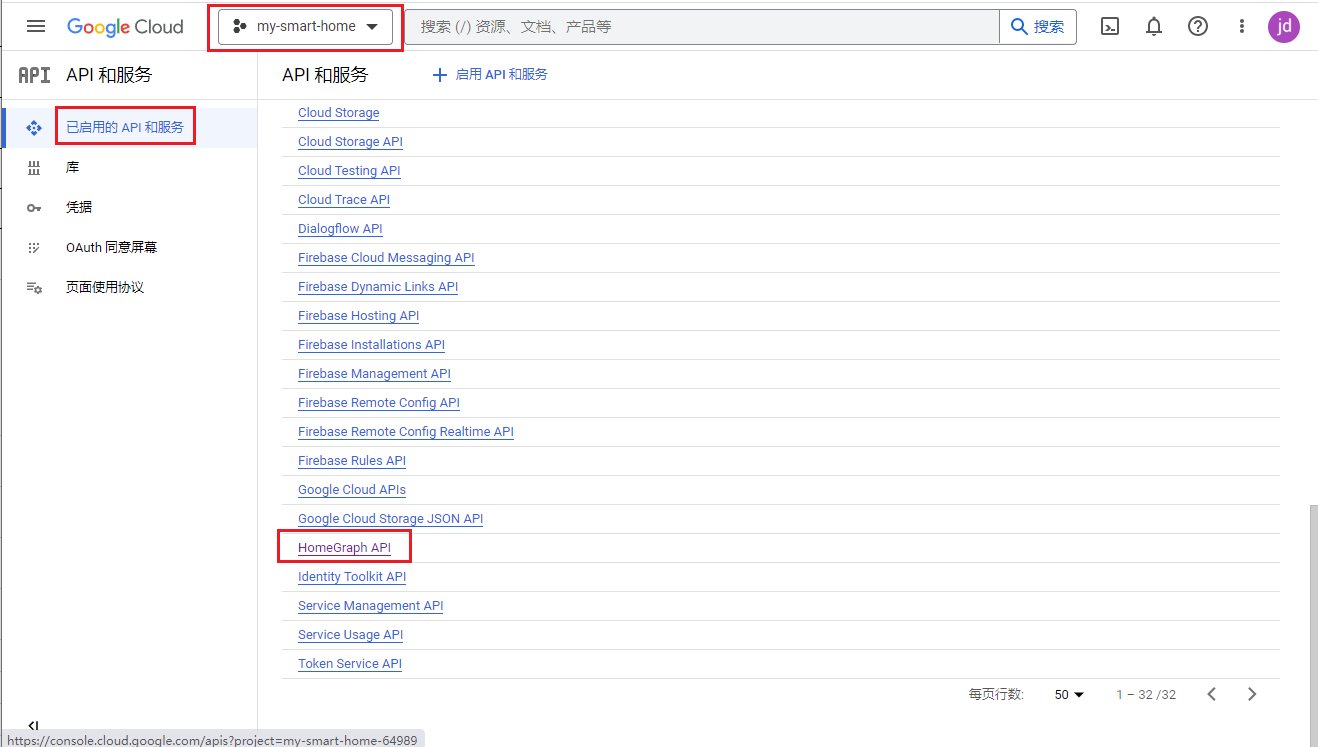This screenshot has width=1318, height=747.
Task: Open Dialogflow API link
Action: point(340,229)
